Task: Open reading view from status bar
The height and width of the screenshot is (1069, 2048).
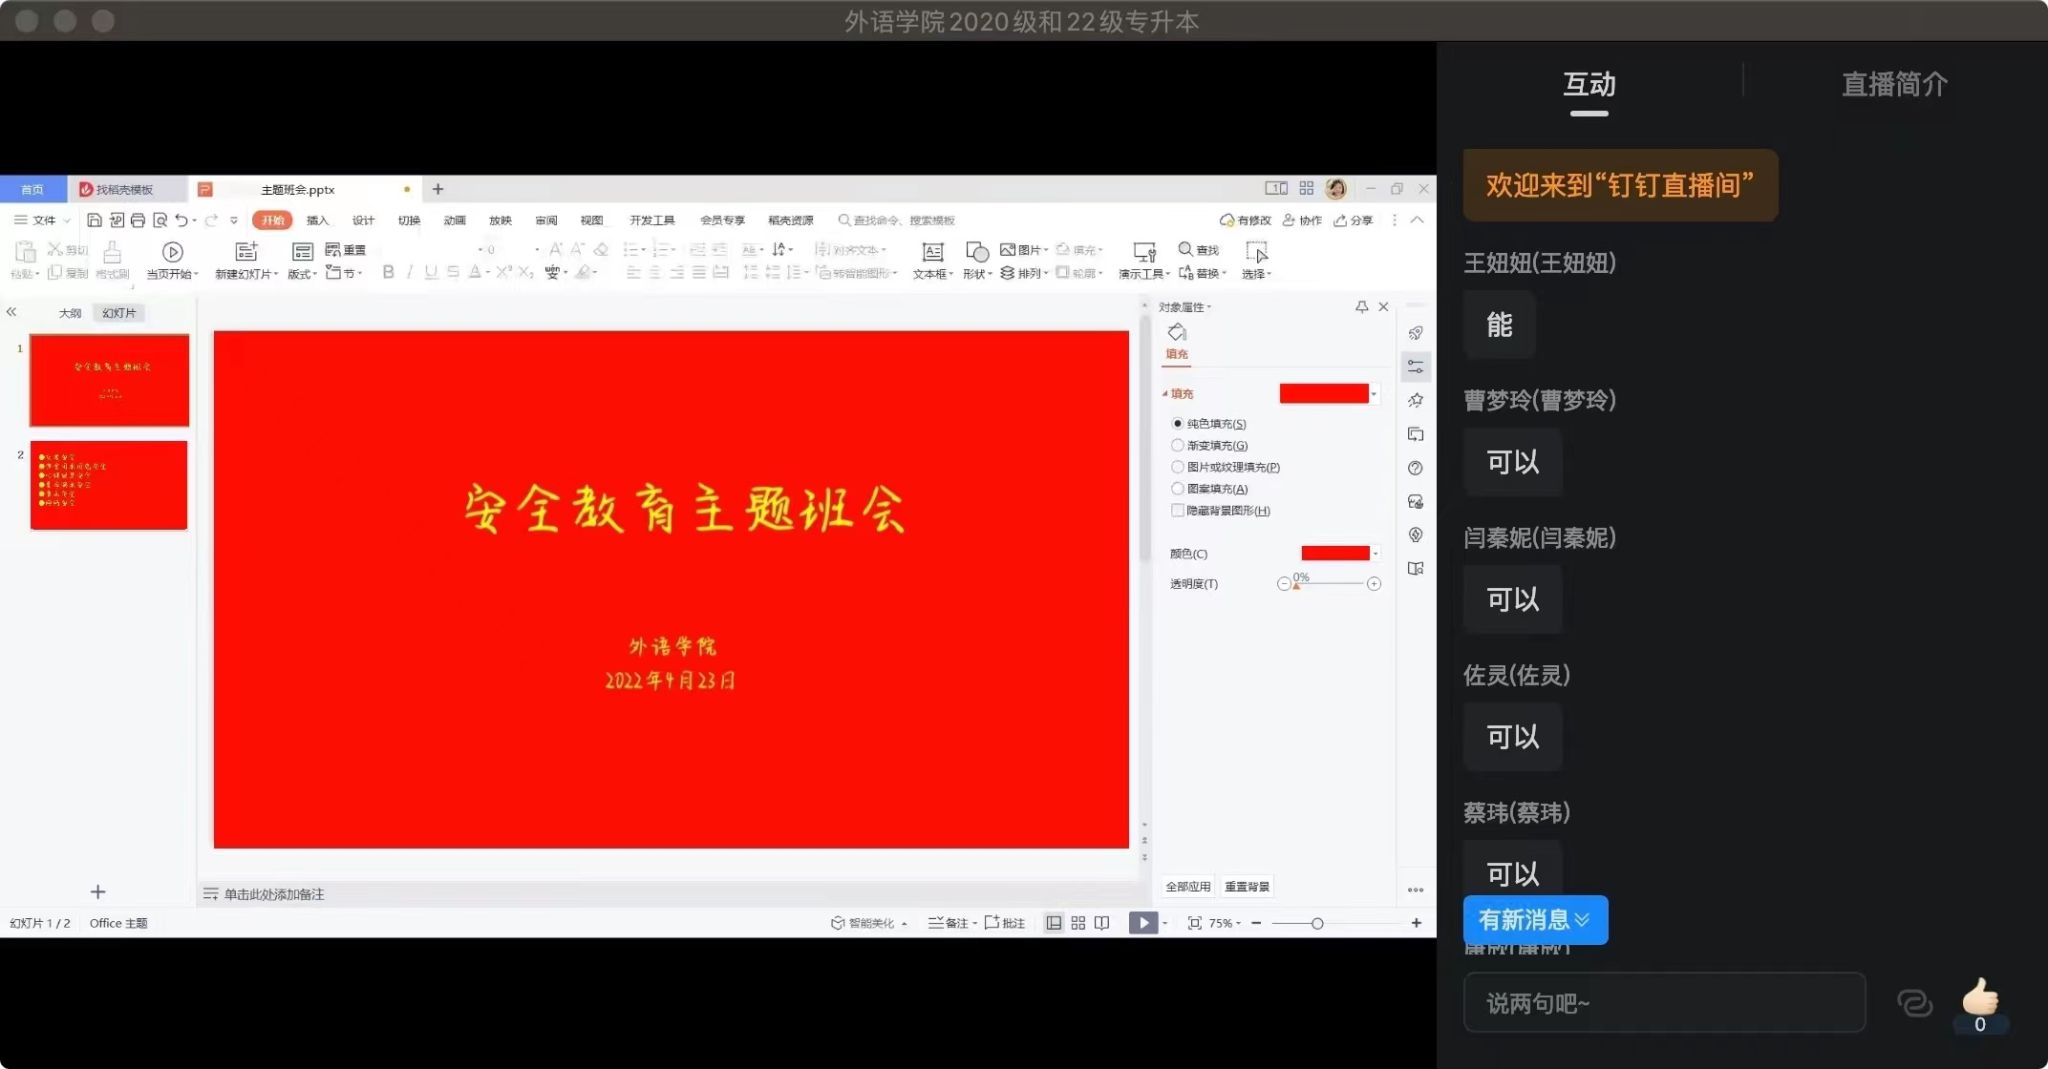Action: click(x=1102, y=923)
